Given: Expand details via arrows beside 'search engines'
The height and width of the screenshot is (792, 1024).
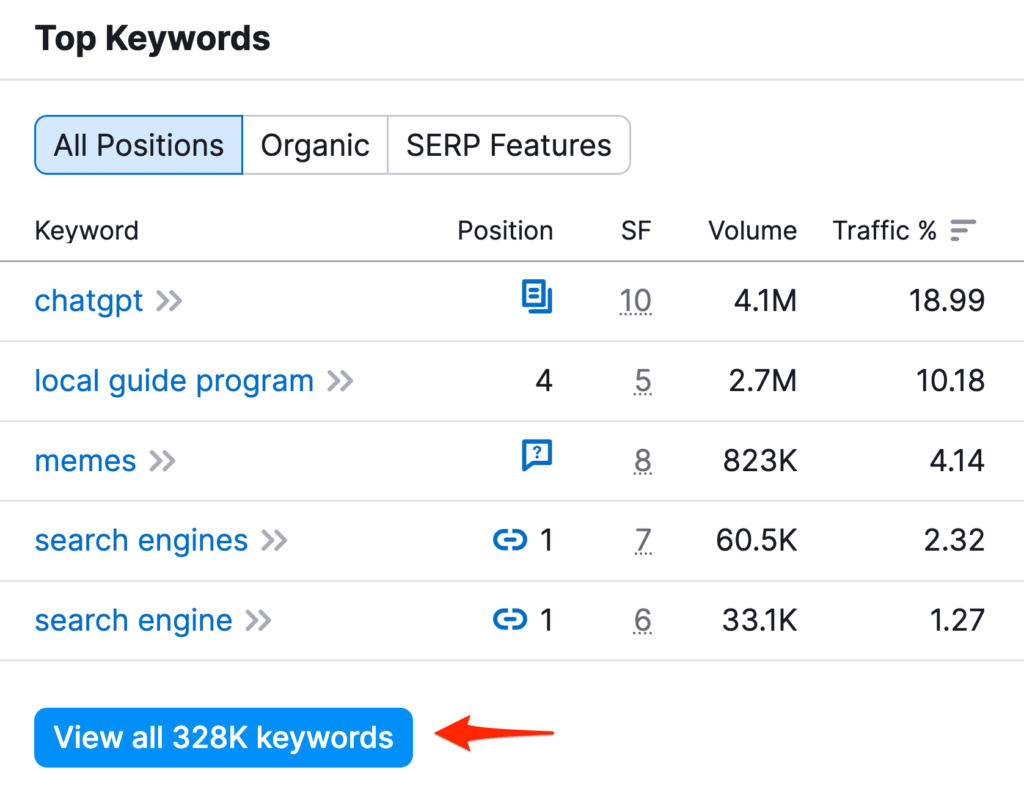Looking at the screenshot, I should pos(271,540).
